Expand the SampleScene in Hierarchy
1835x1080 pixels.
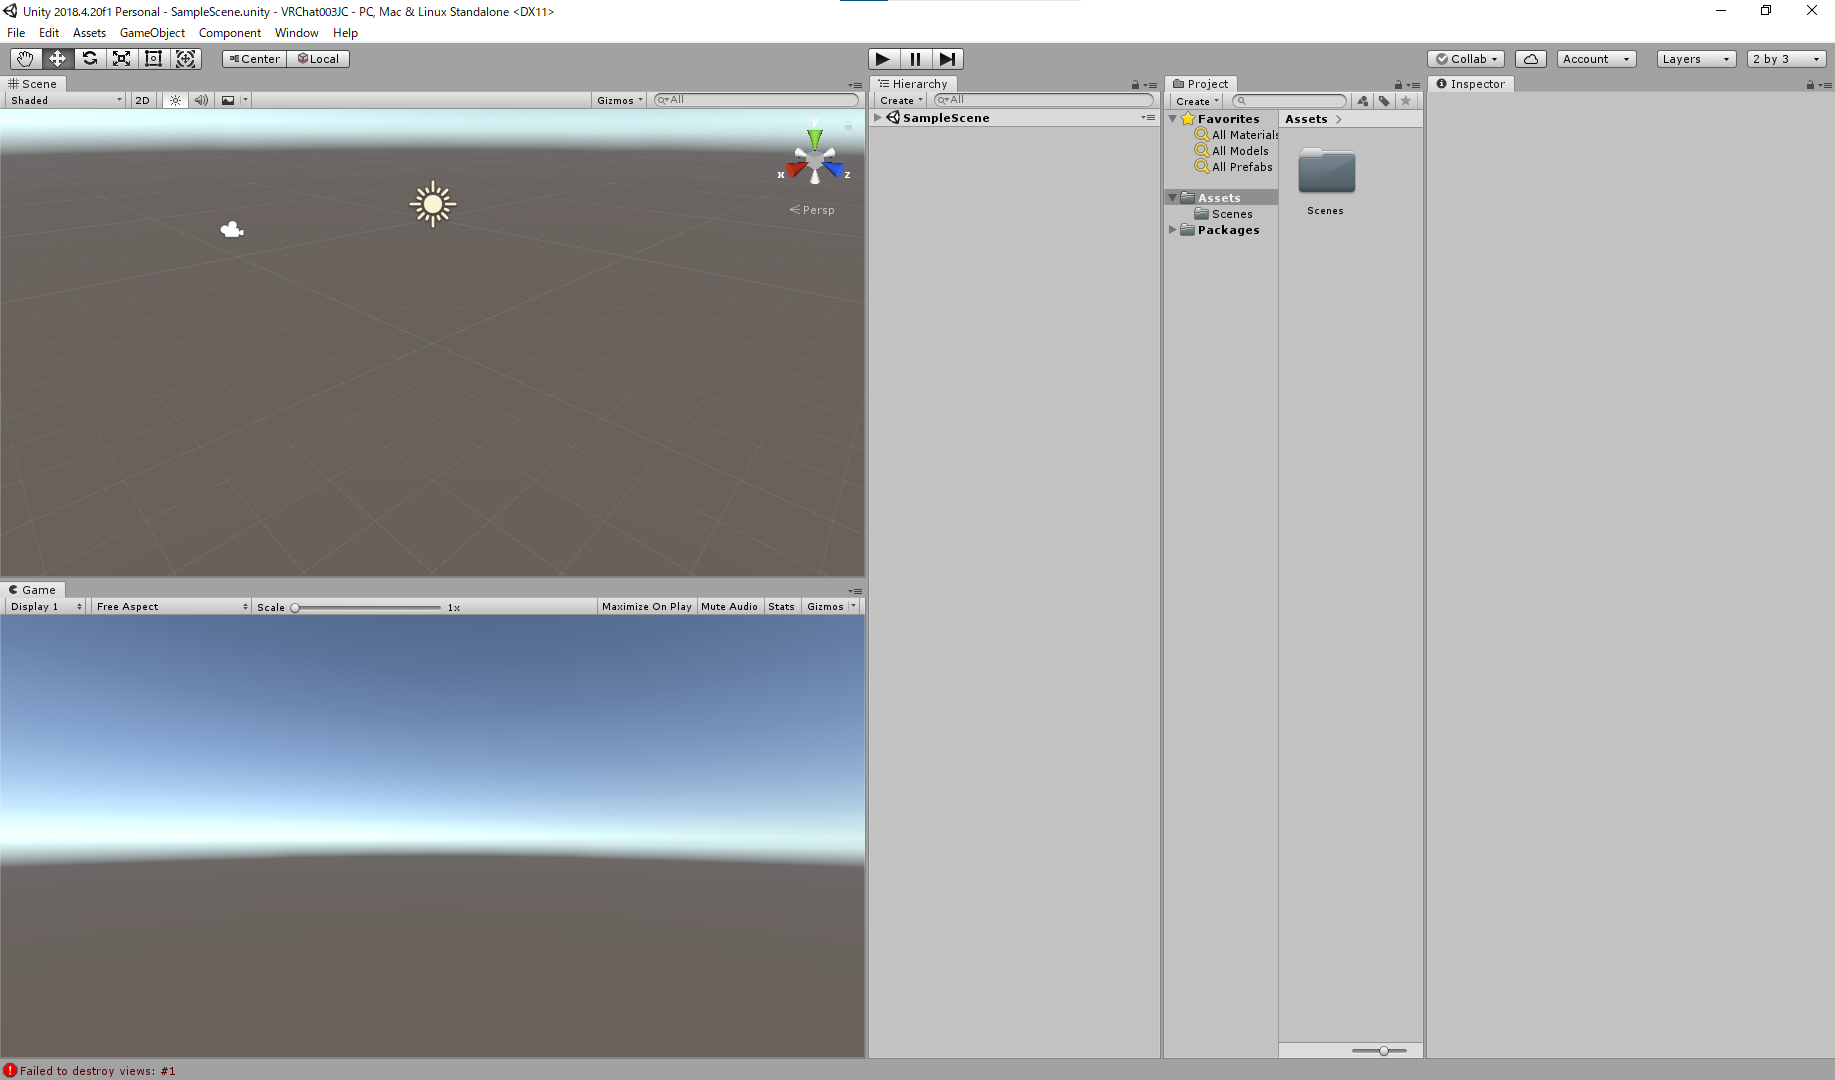[x=878, y=118]
